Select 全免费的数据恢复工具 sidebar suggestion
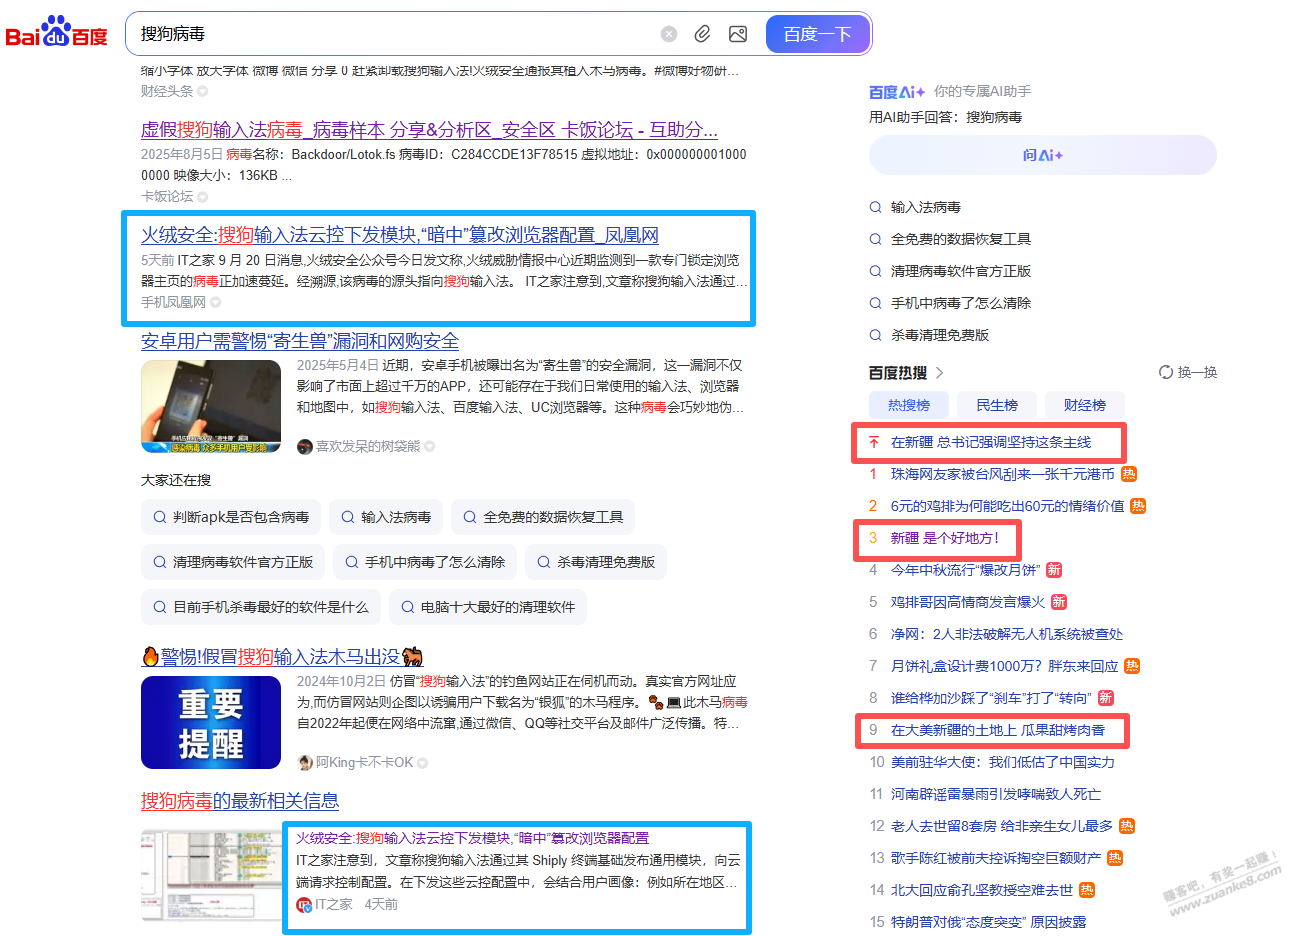The height and width of the screenshot is (936, 1306). (x=960, y=239)
